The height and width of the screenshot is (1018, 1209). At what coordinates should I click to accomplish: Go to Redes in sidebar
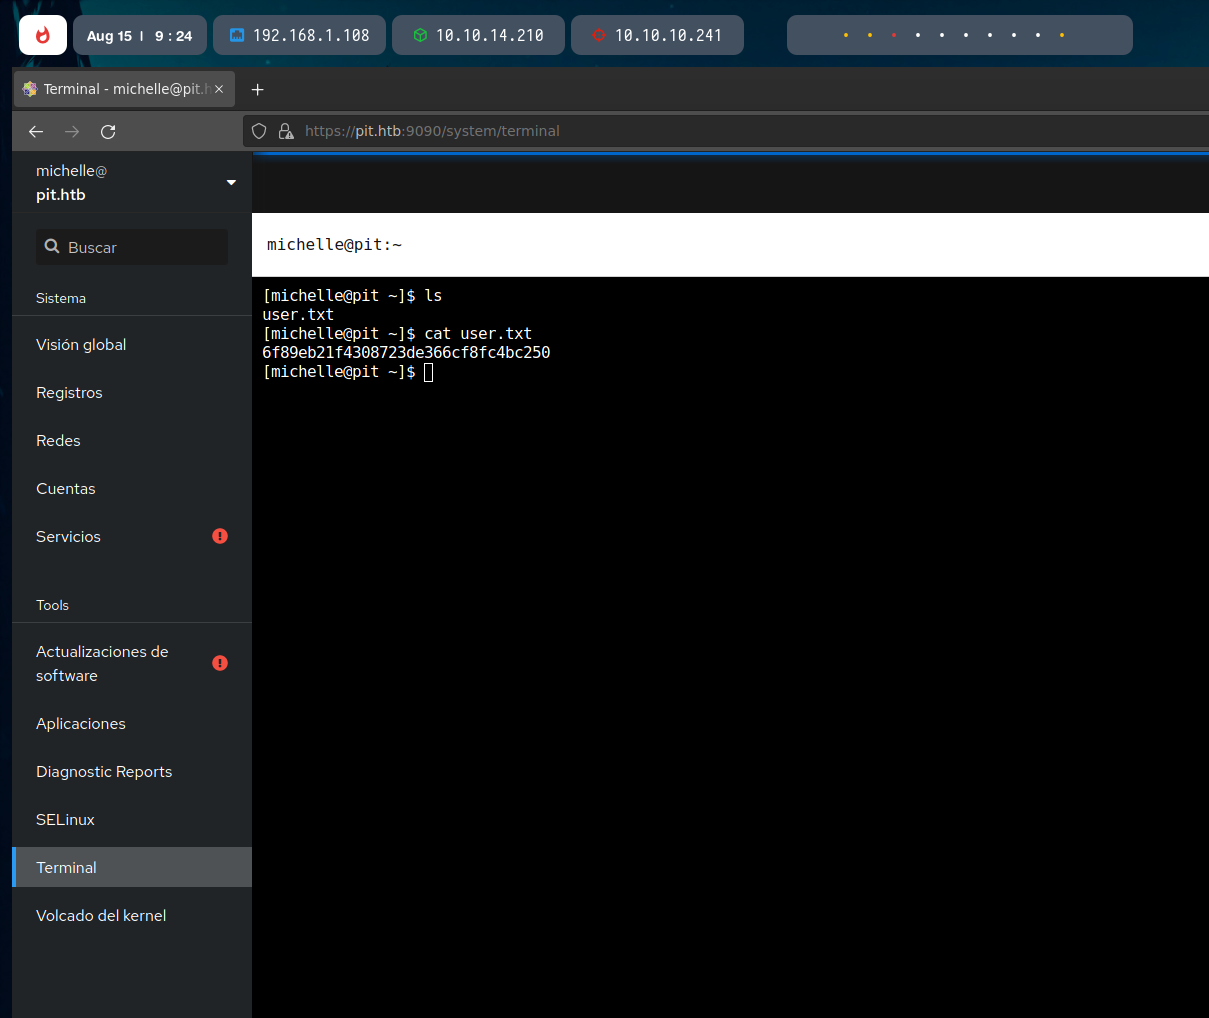(x=58, y=441)
